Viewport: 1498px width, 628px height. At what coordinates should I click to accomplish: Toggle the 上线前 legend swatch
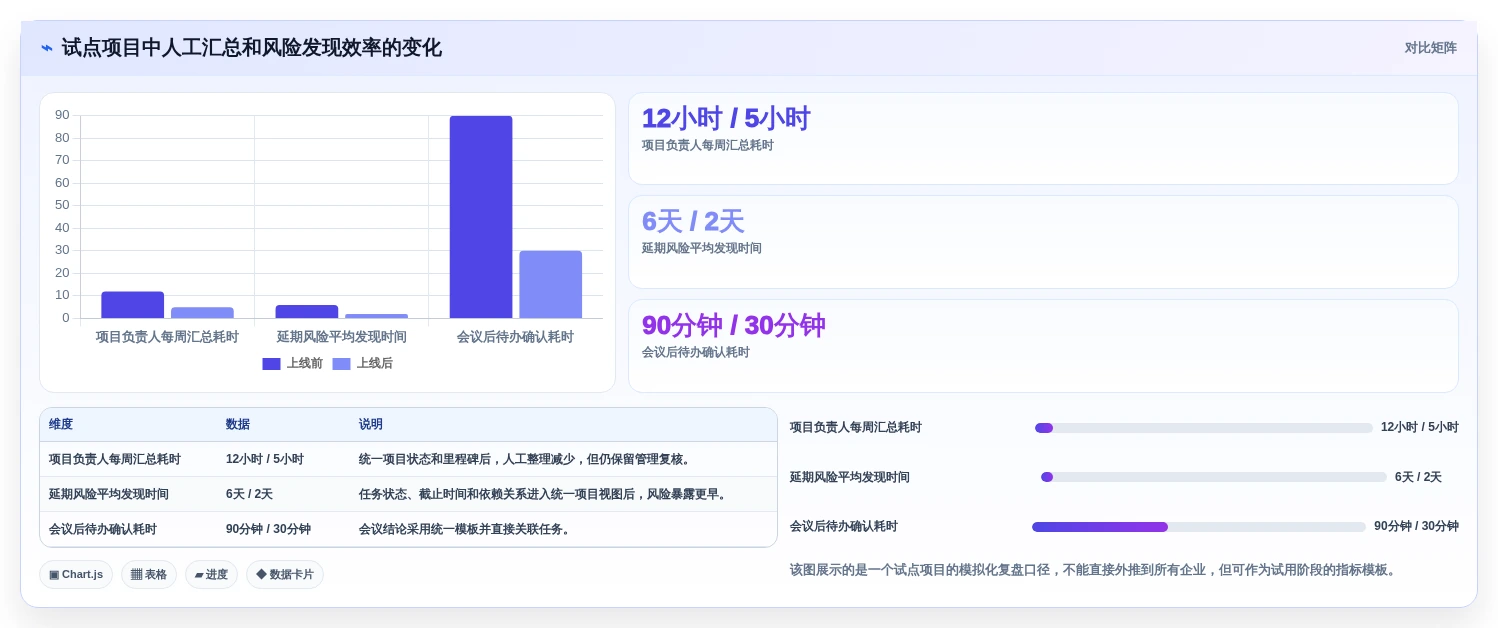pyautogui.click(x=271, y=364)
